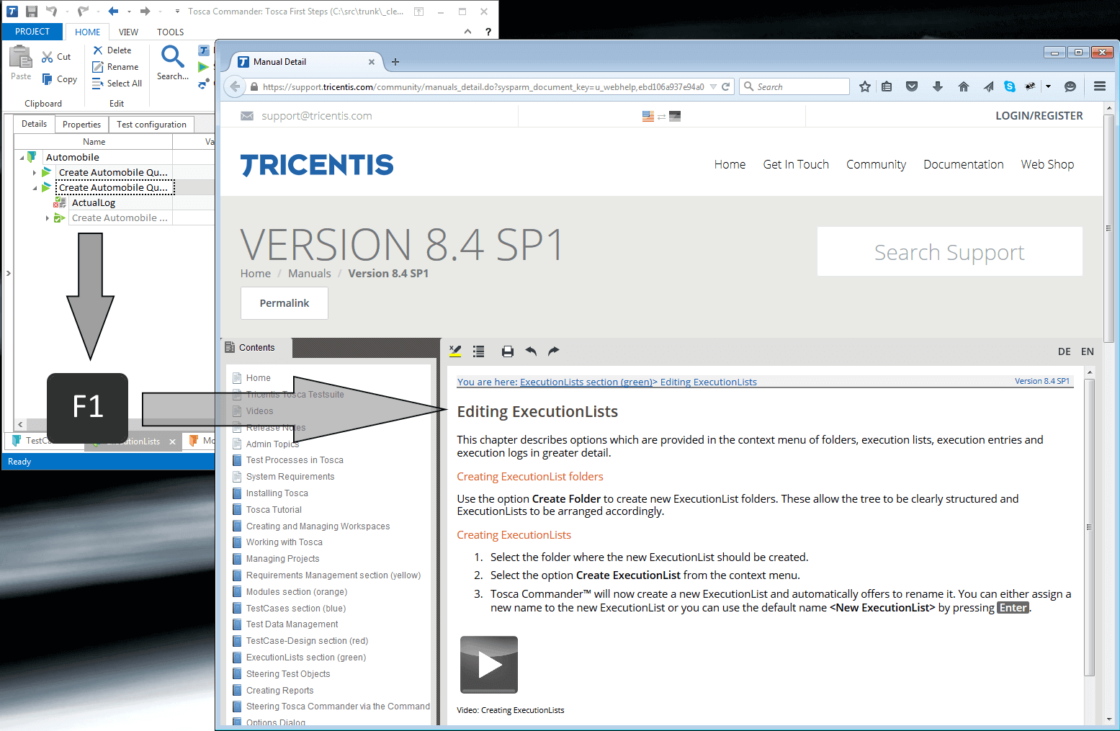Open the small dropdown arrow in browser toolbar
The width and height of the screenshot is (1120, 731).
[x=1048, y=87]
